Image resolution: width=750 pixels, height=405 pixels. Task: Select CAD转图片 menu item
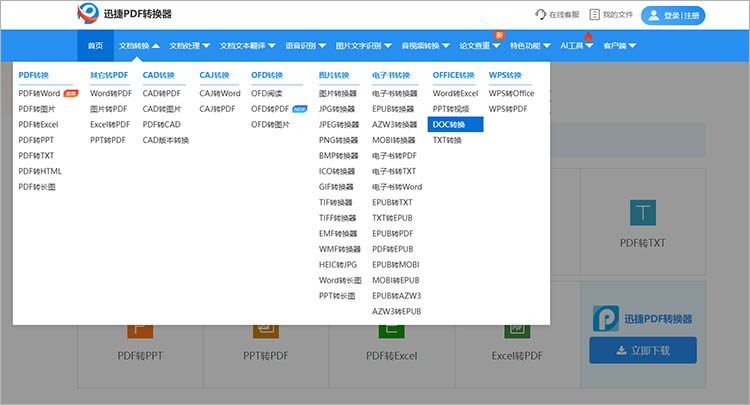coord(162,109)
